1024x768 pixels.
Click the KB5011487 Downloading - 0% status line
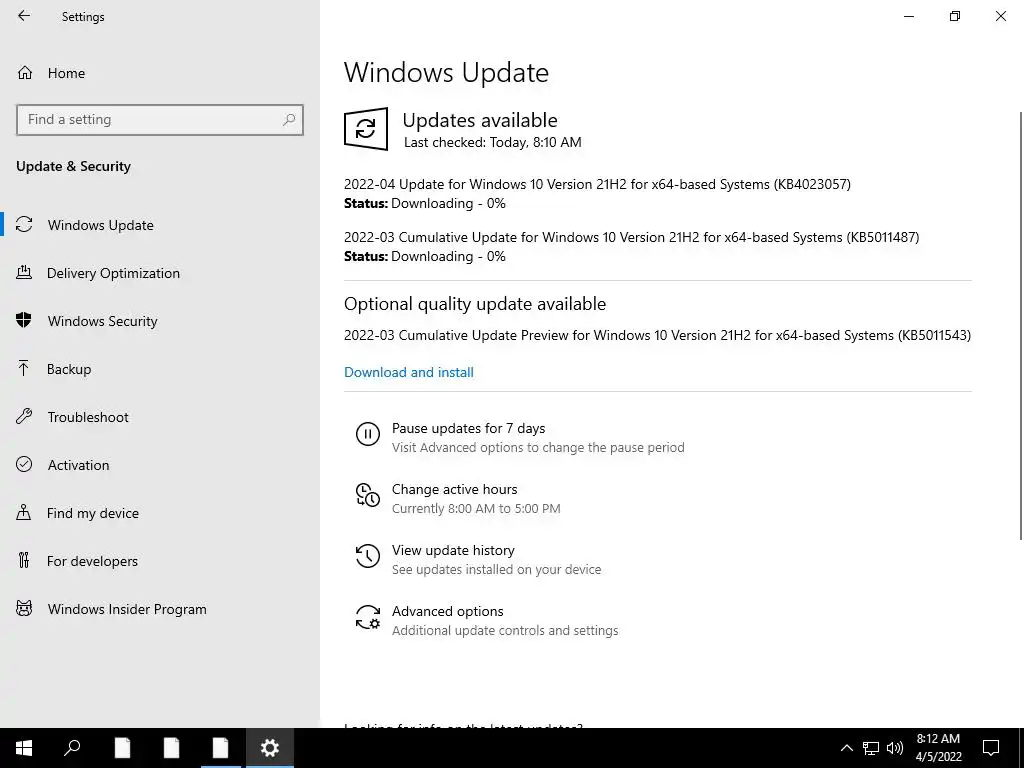[424, 256]
